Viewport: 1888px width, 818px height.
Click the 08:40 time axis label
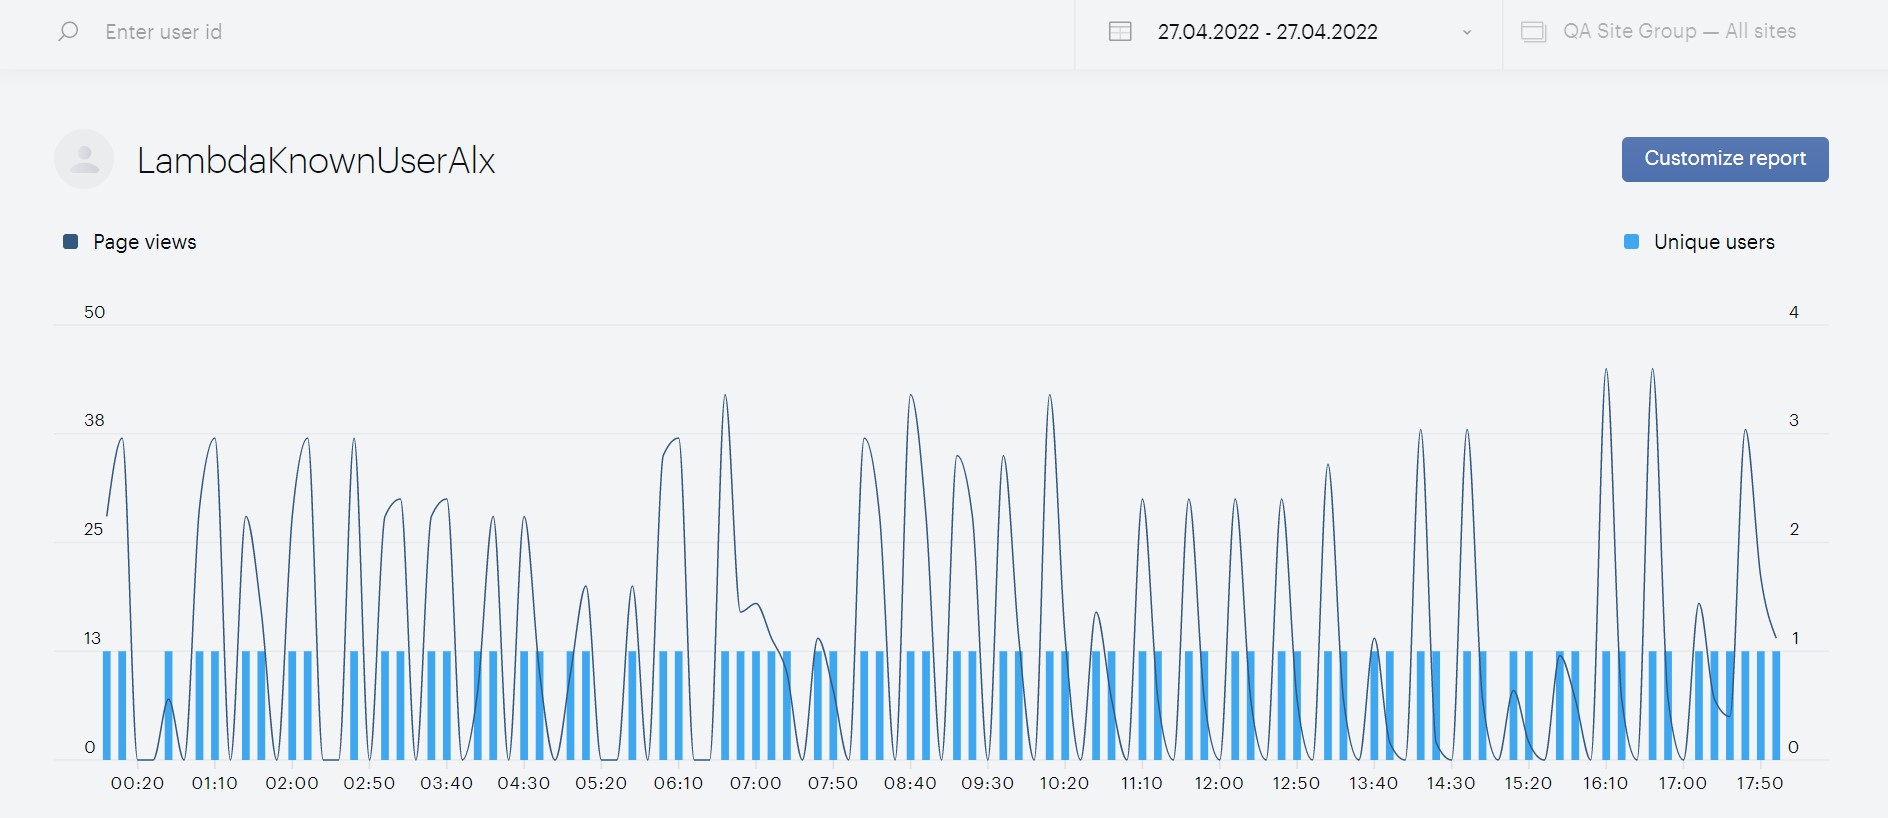pyautogui.click(x=910, y=783)
